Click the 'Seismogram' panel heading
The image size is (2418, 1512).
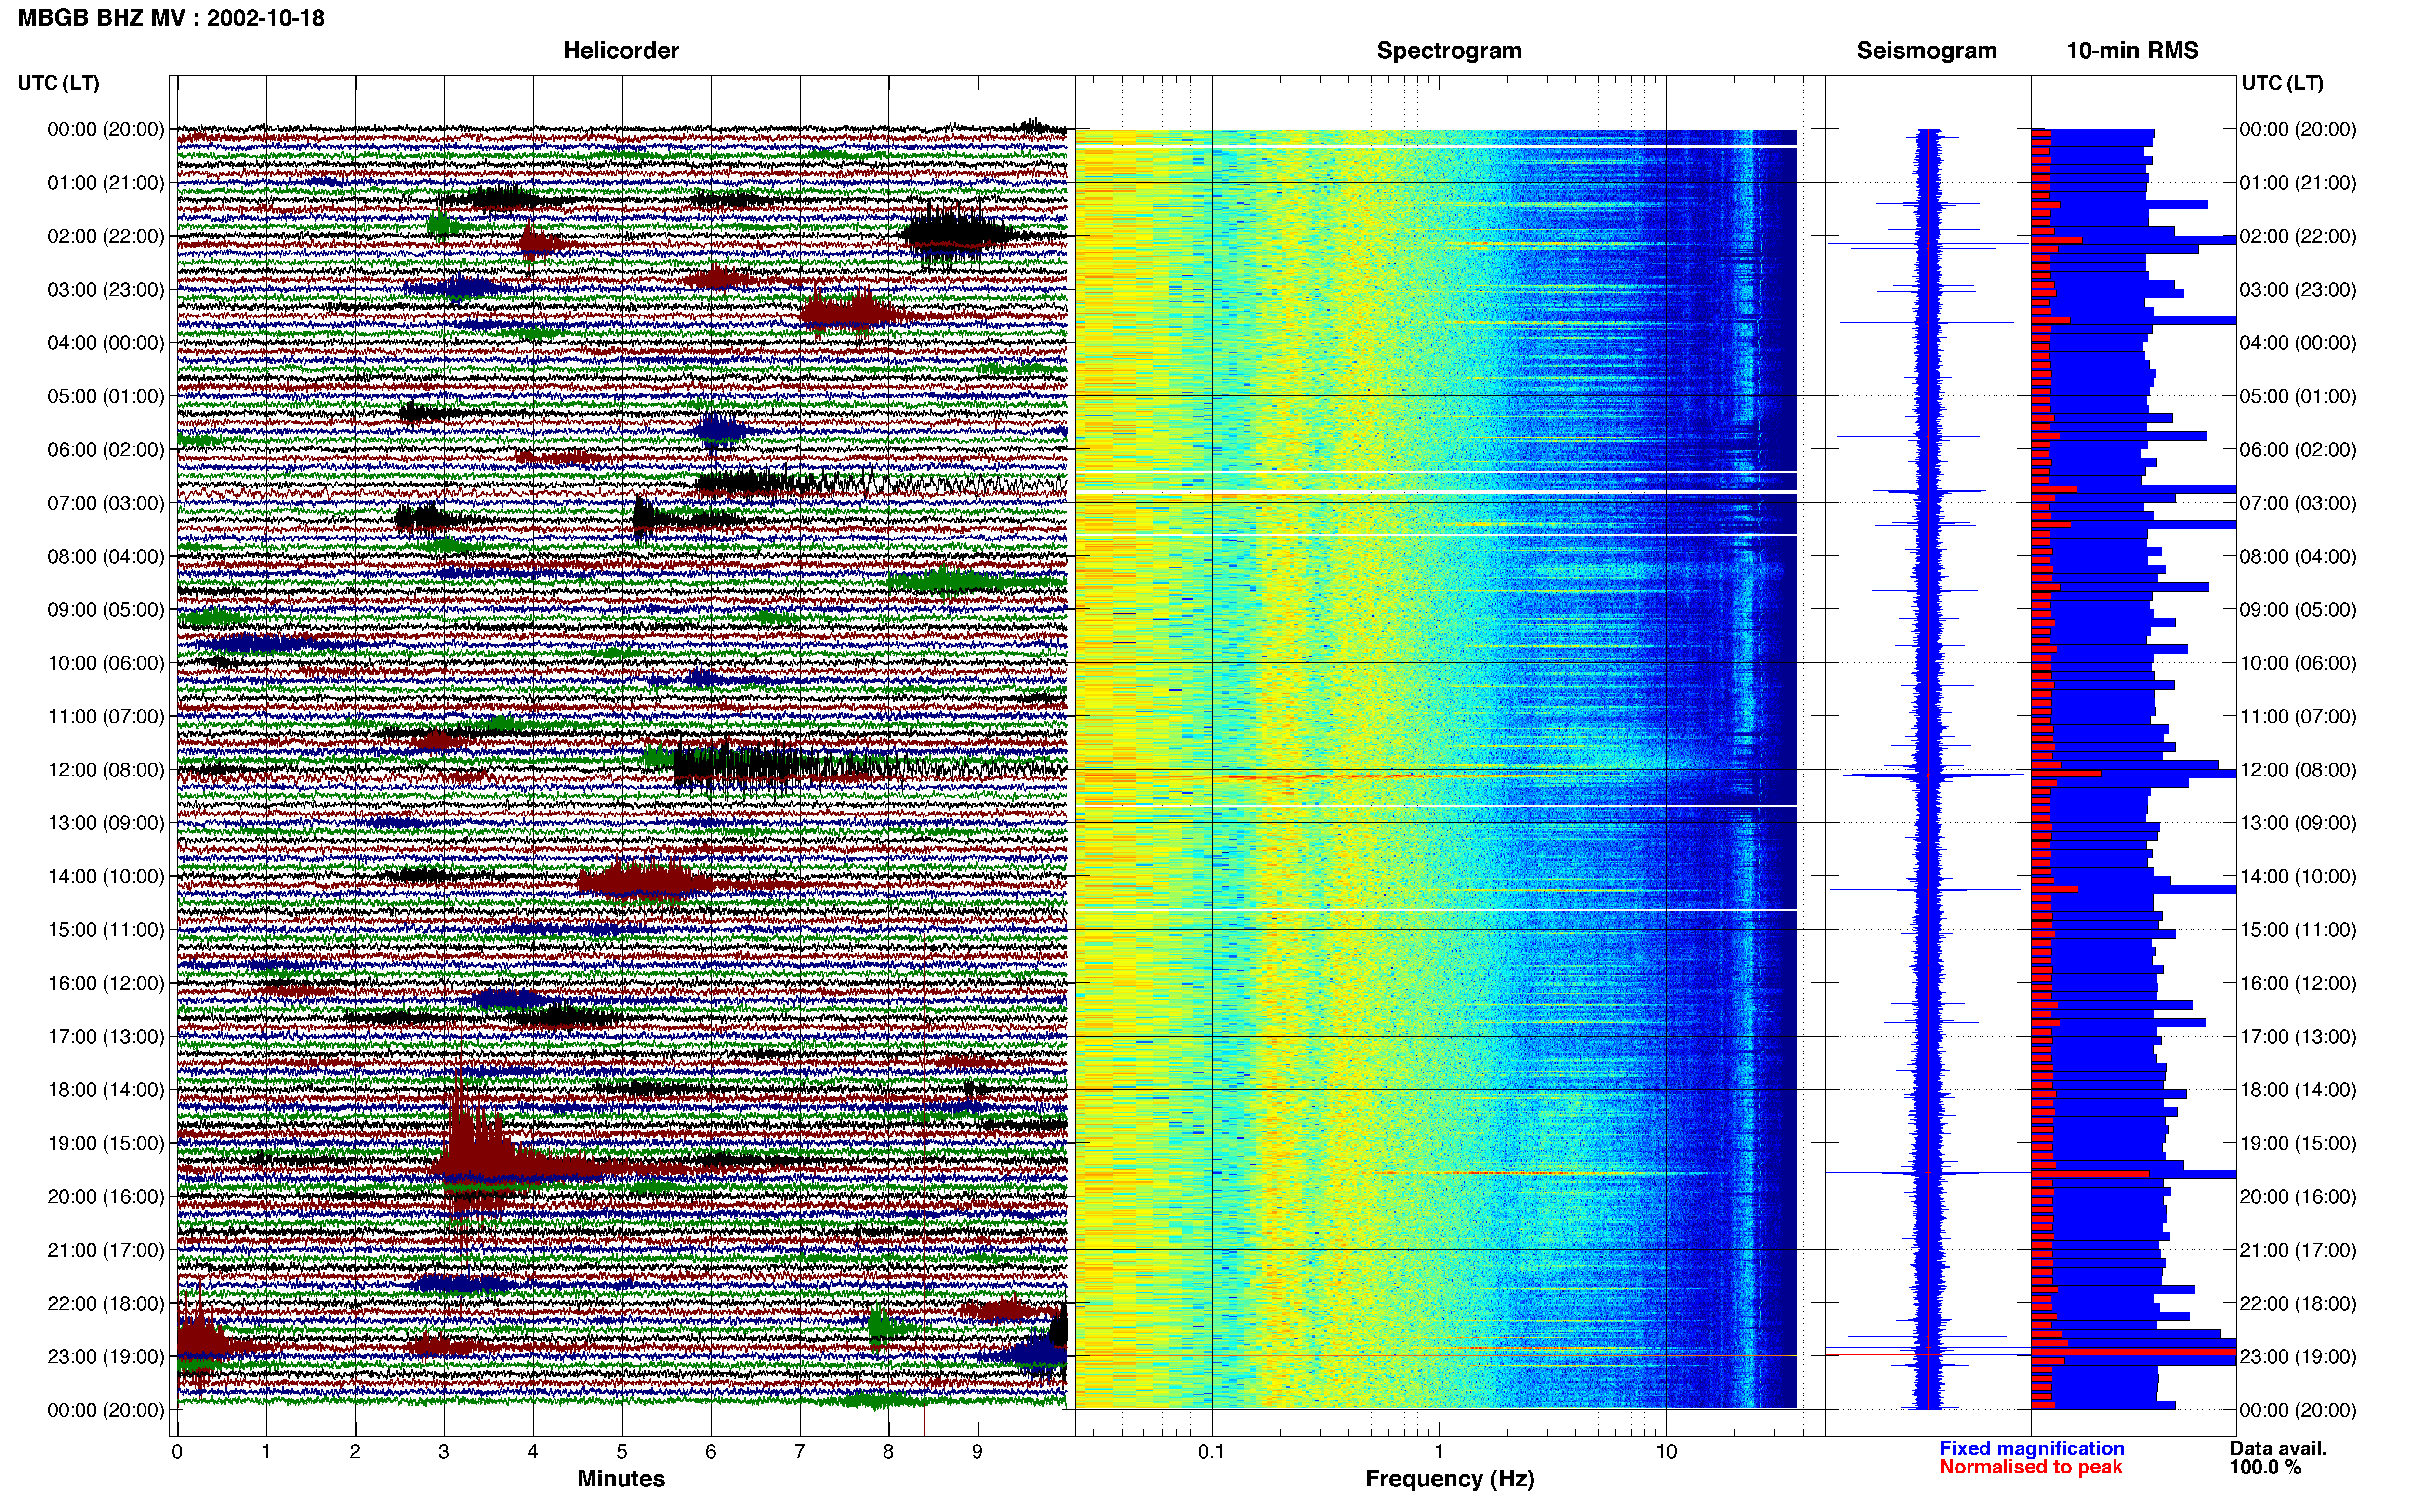tap(1926, 51)
